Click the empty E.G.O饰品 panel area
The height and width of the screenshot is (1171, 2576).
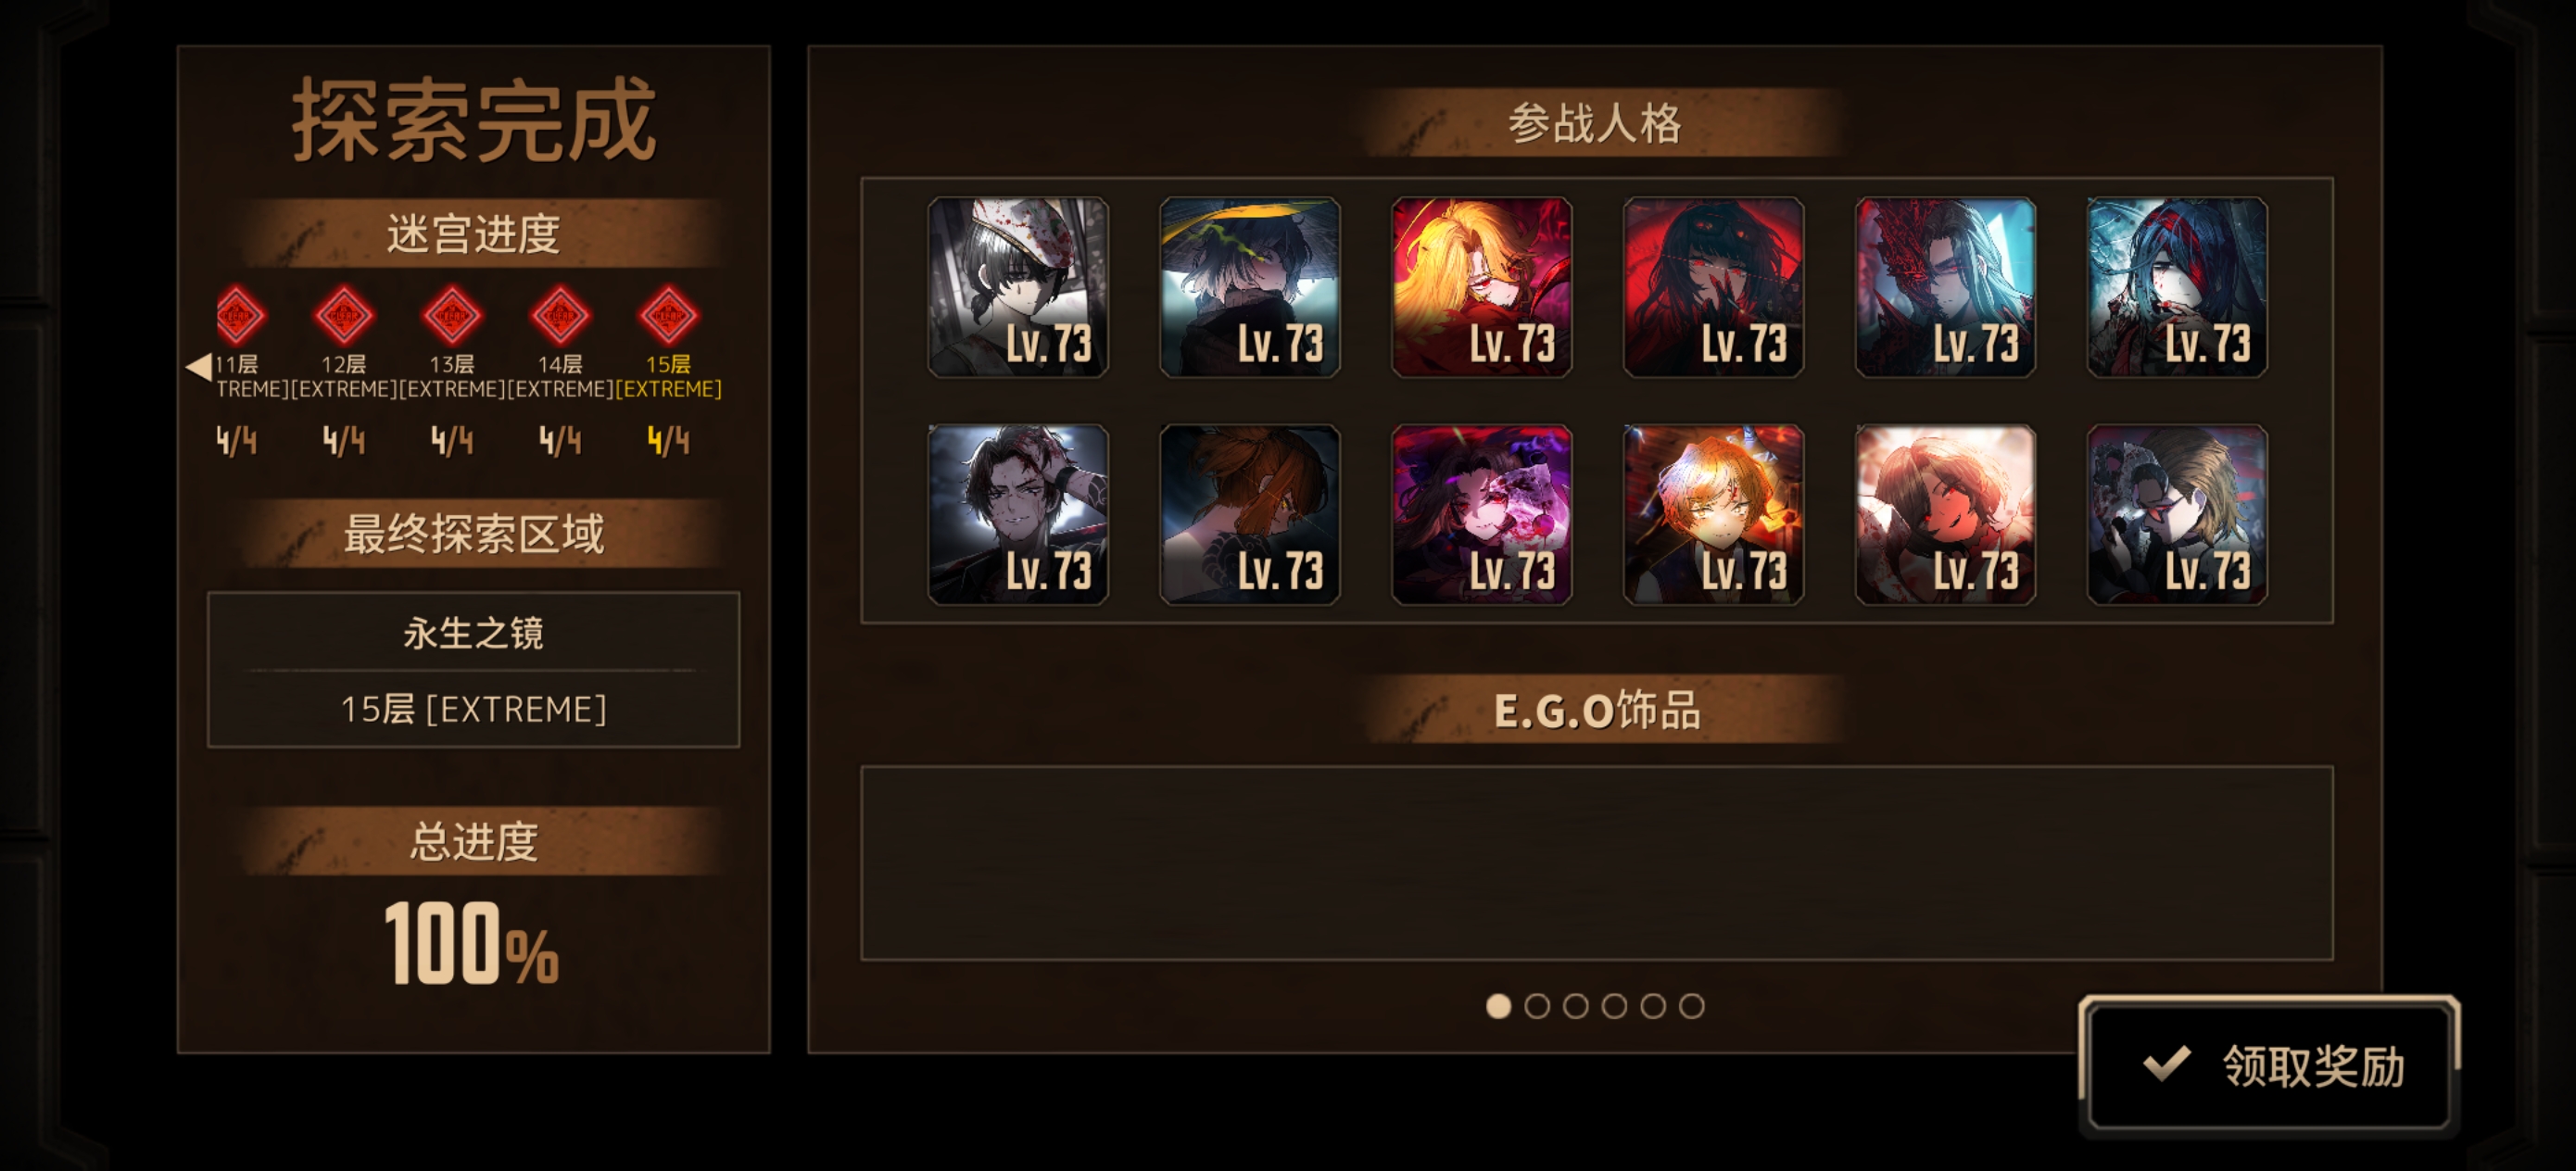point(1597,863)
